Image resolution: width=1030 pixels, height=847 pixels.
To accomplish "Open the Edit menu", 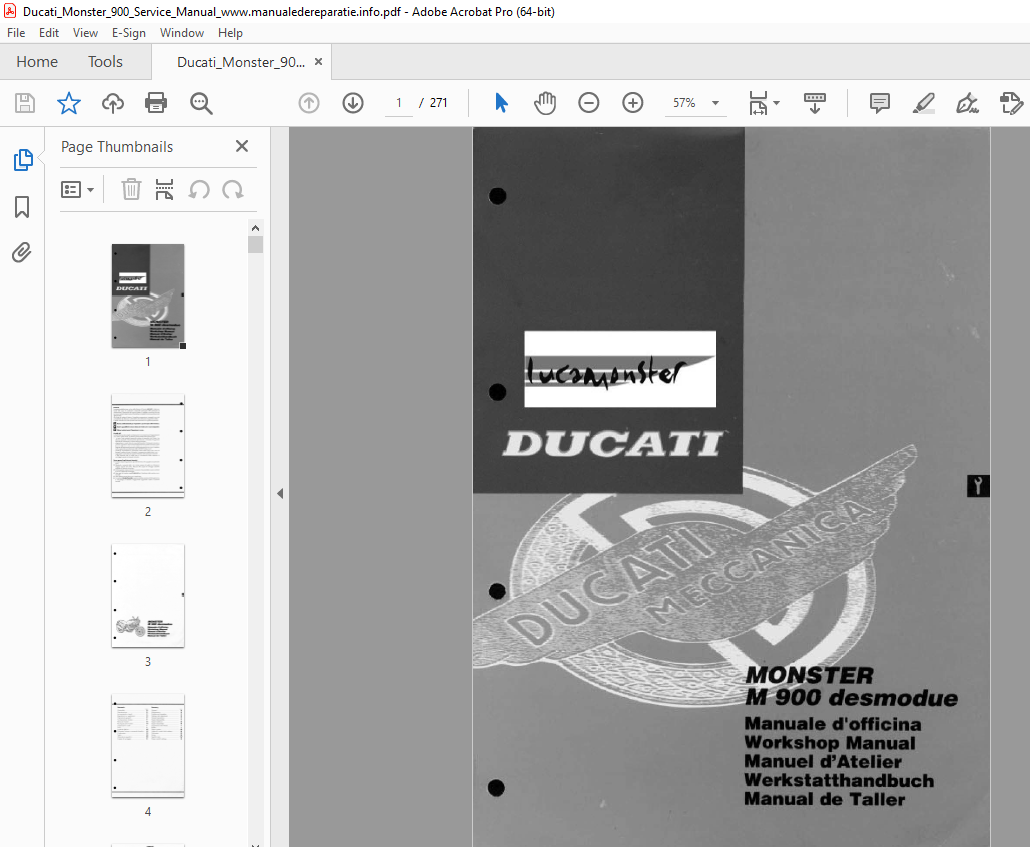I will 49,33.
